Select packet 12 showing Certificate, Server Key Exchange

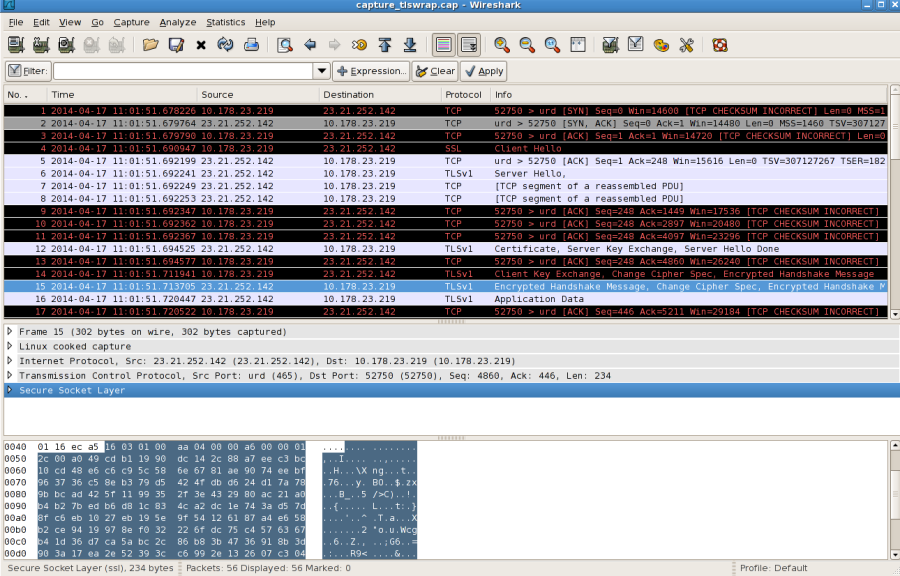pos(300,249)
